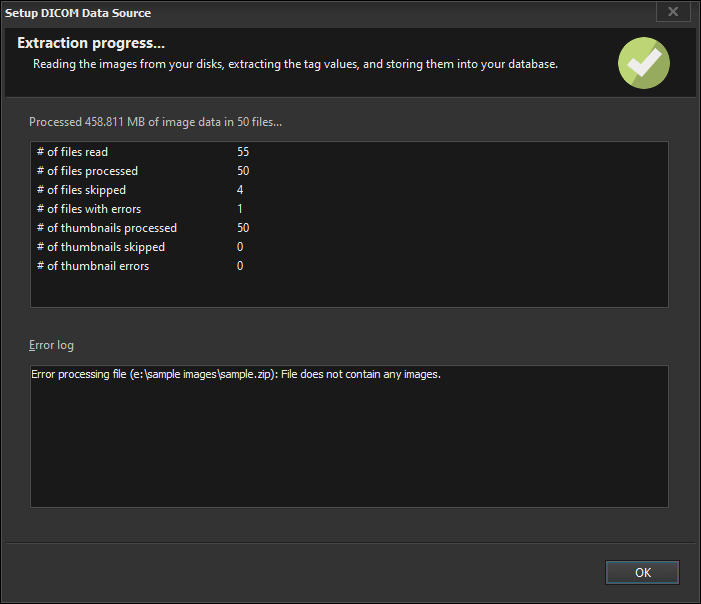Click the green checkmark completion icon
This screenshot has width=701, height=604.
644,62
